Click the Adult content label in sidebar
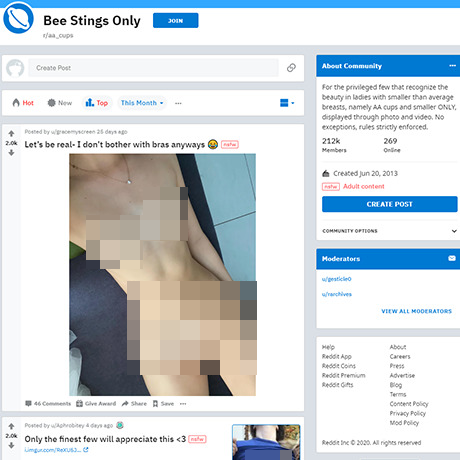This screenshot has height=460, width=460. pos(364,186)
